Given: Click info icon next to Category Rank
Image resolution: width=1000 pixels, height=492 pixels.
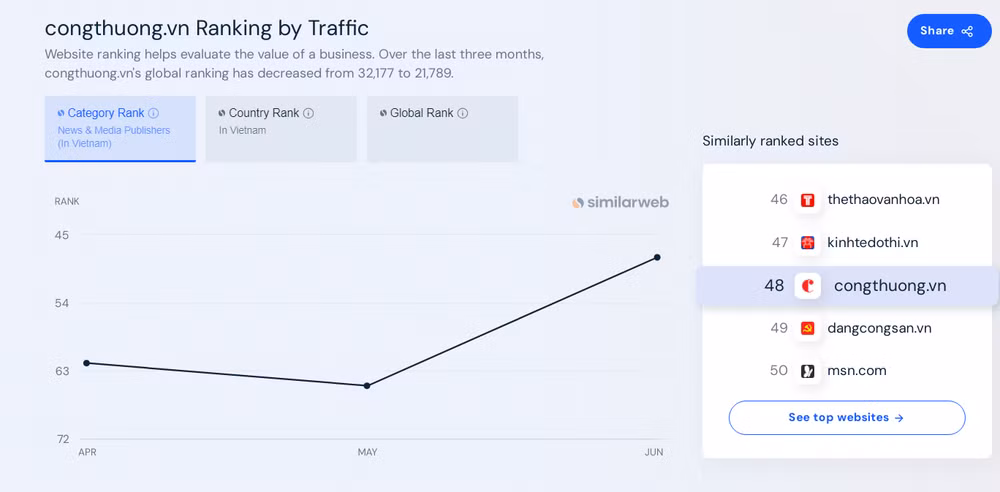Looking at the screenshot, I should tap(153, 114).
